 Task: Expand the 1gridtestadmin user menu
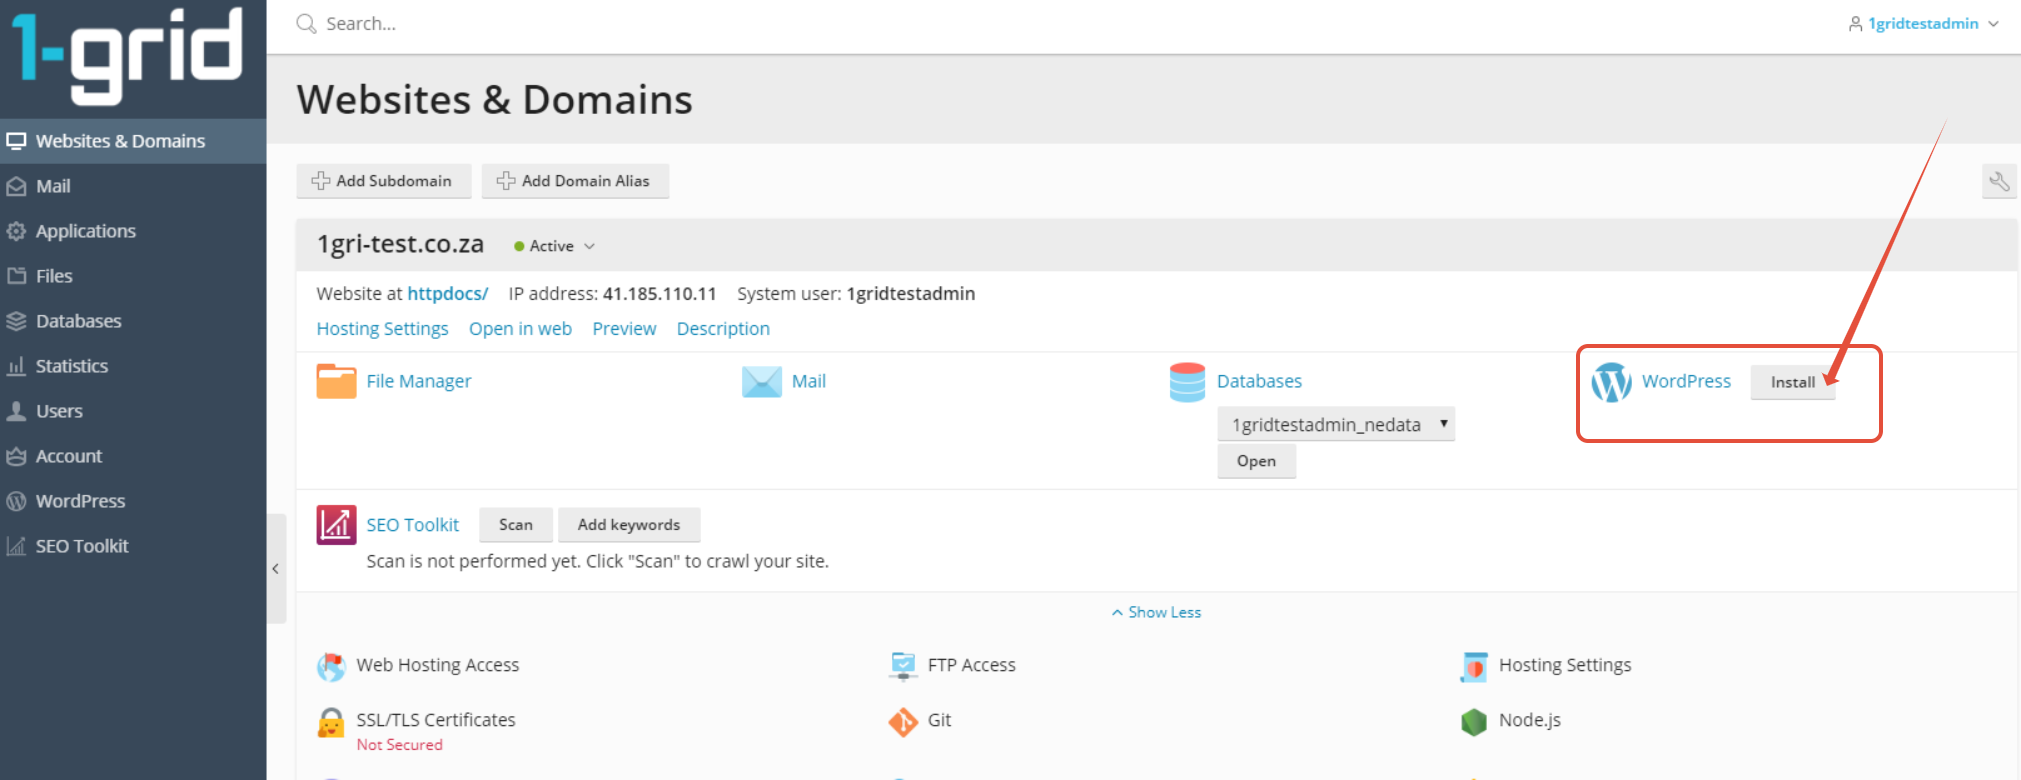tap(1923, 24)
